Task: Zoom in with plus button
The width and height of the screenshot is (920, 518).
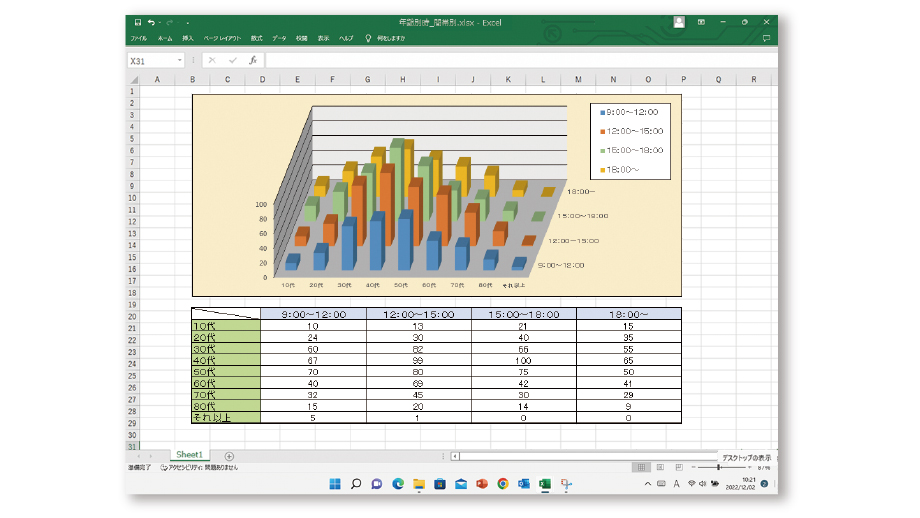Action: (x=750, y=468)
